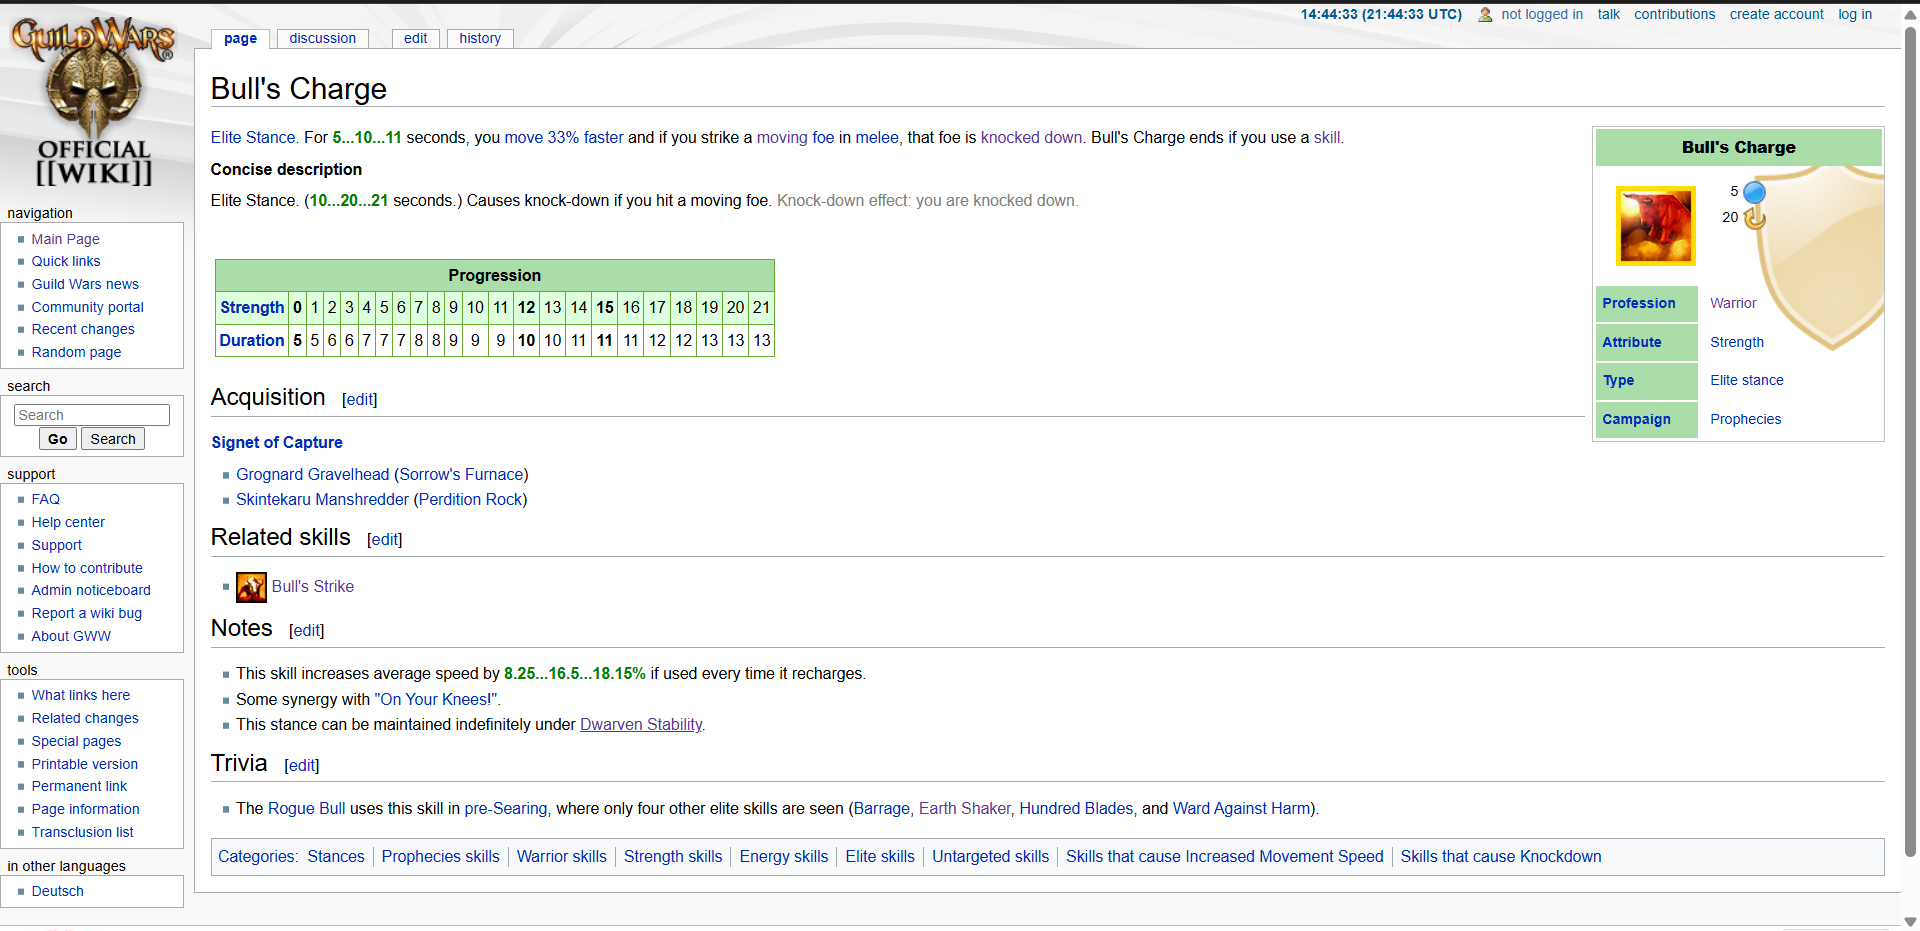Go to a Random page
The width and height of the screenshot is (1920, 931).
coord(76,352)
